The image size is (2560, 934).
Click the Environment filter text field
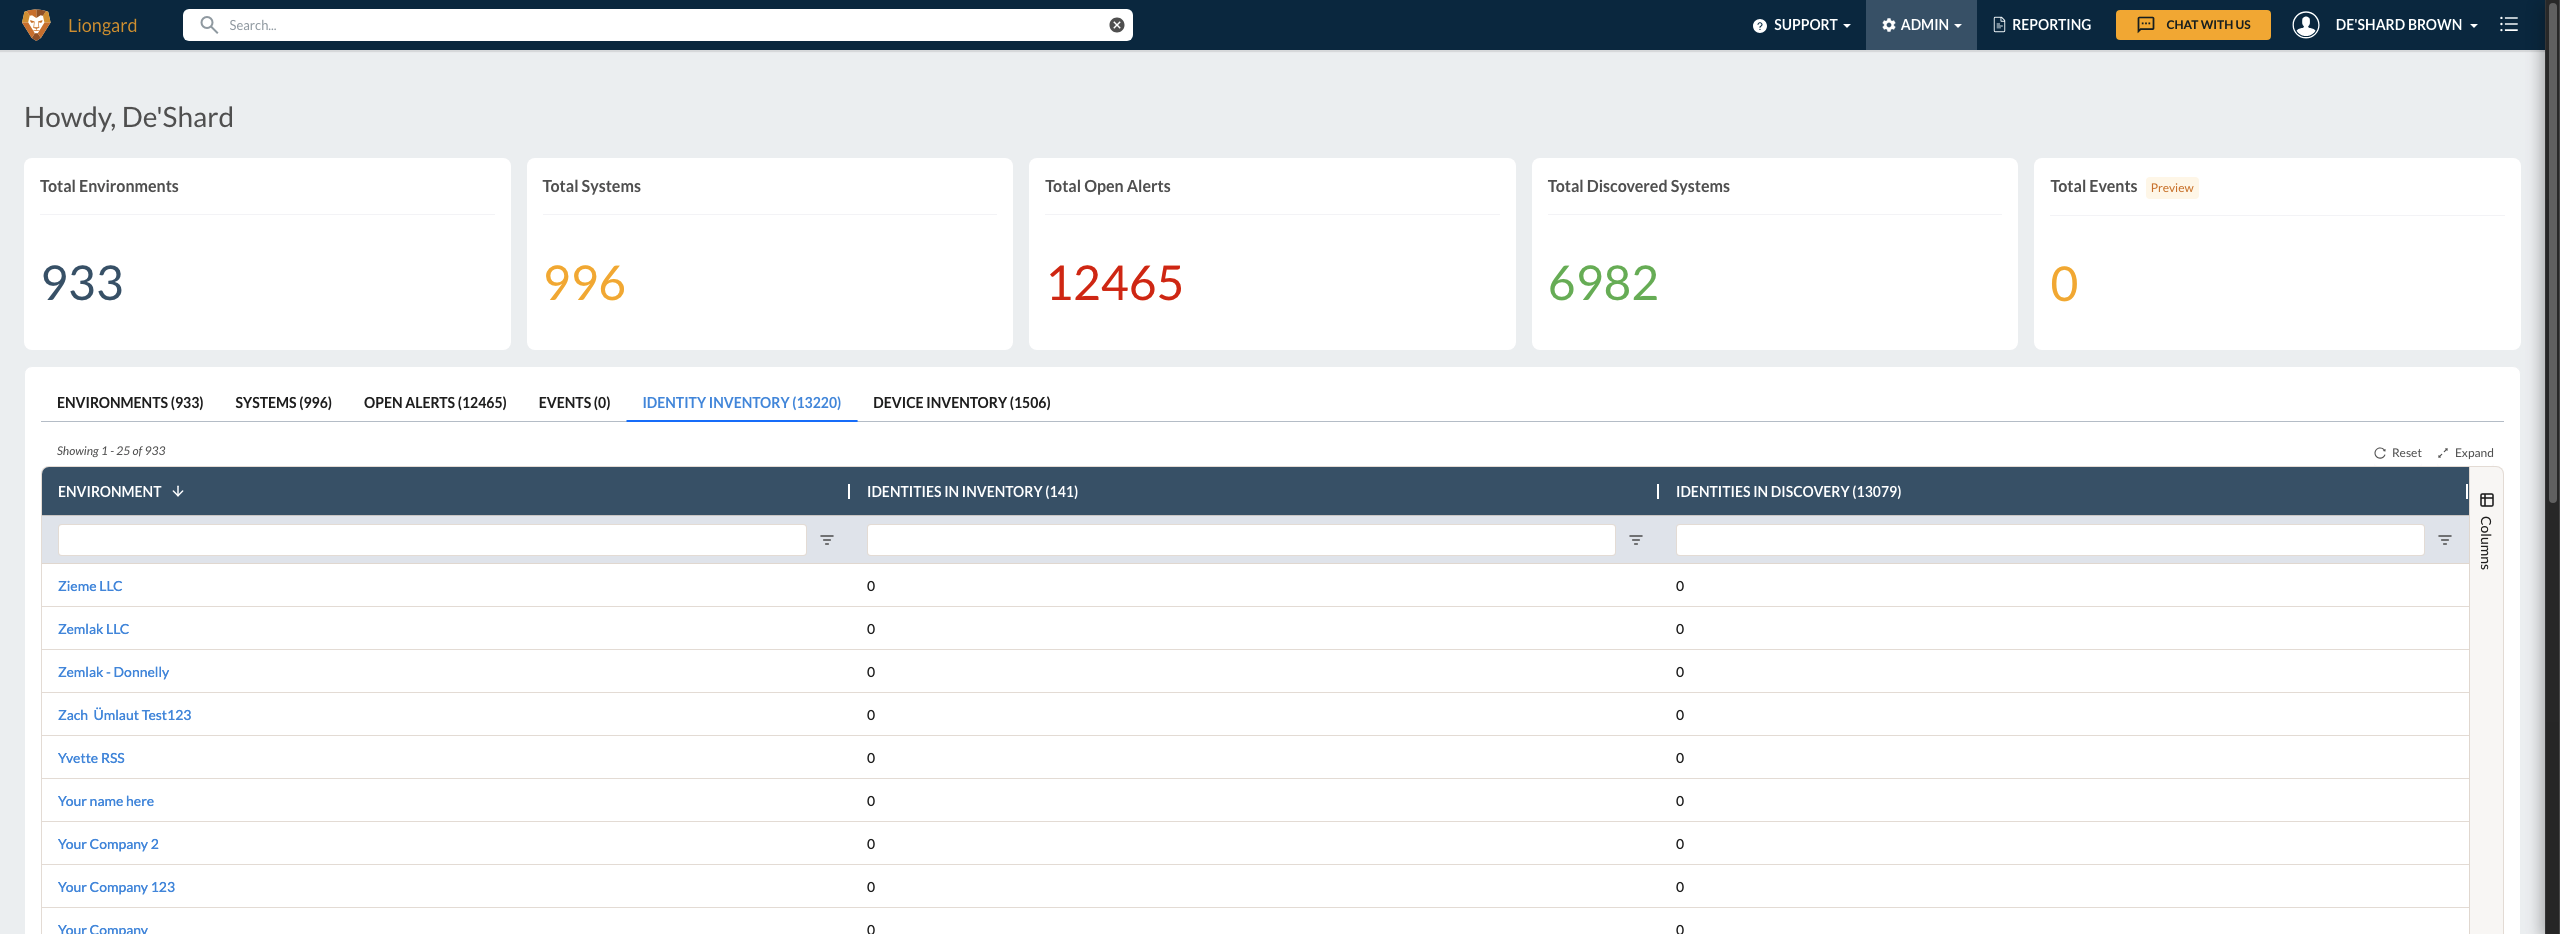click(432, 540)
